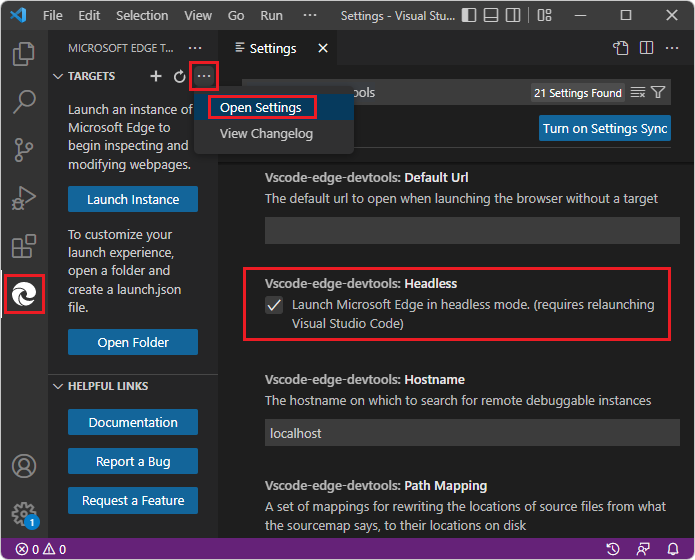Choose Open Settings from the context menu

[262, 107]
